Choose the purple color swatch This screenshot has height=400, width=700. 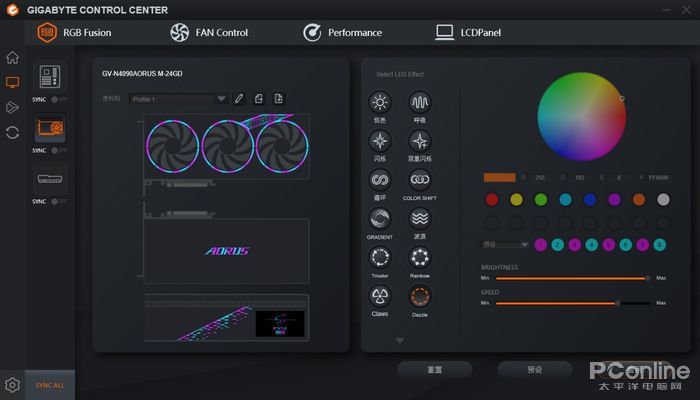[x=614, y=200]
